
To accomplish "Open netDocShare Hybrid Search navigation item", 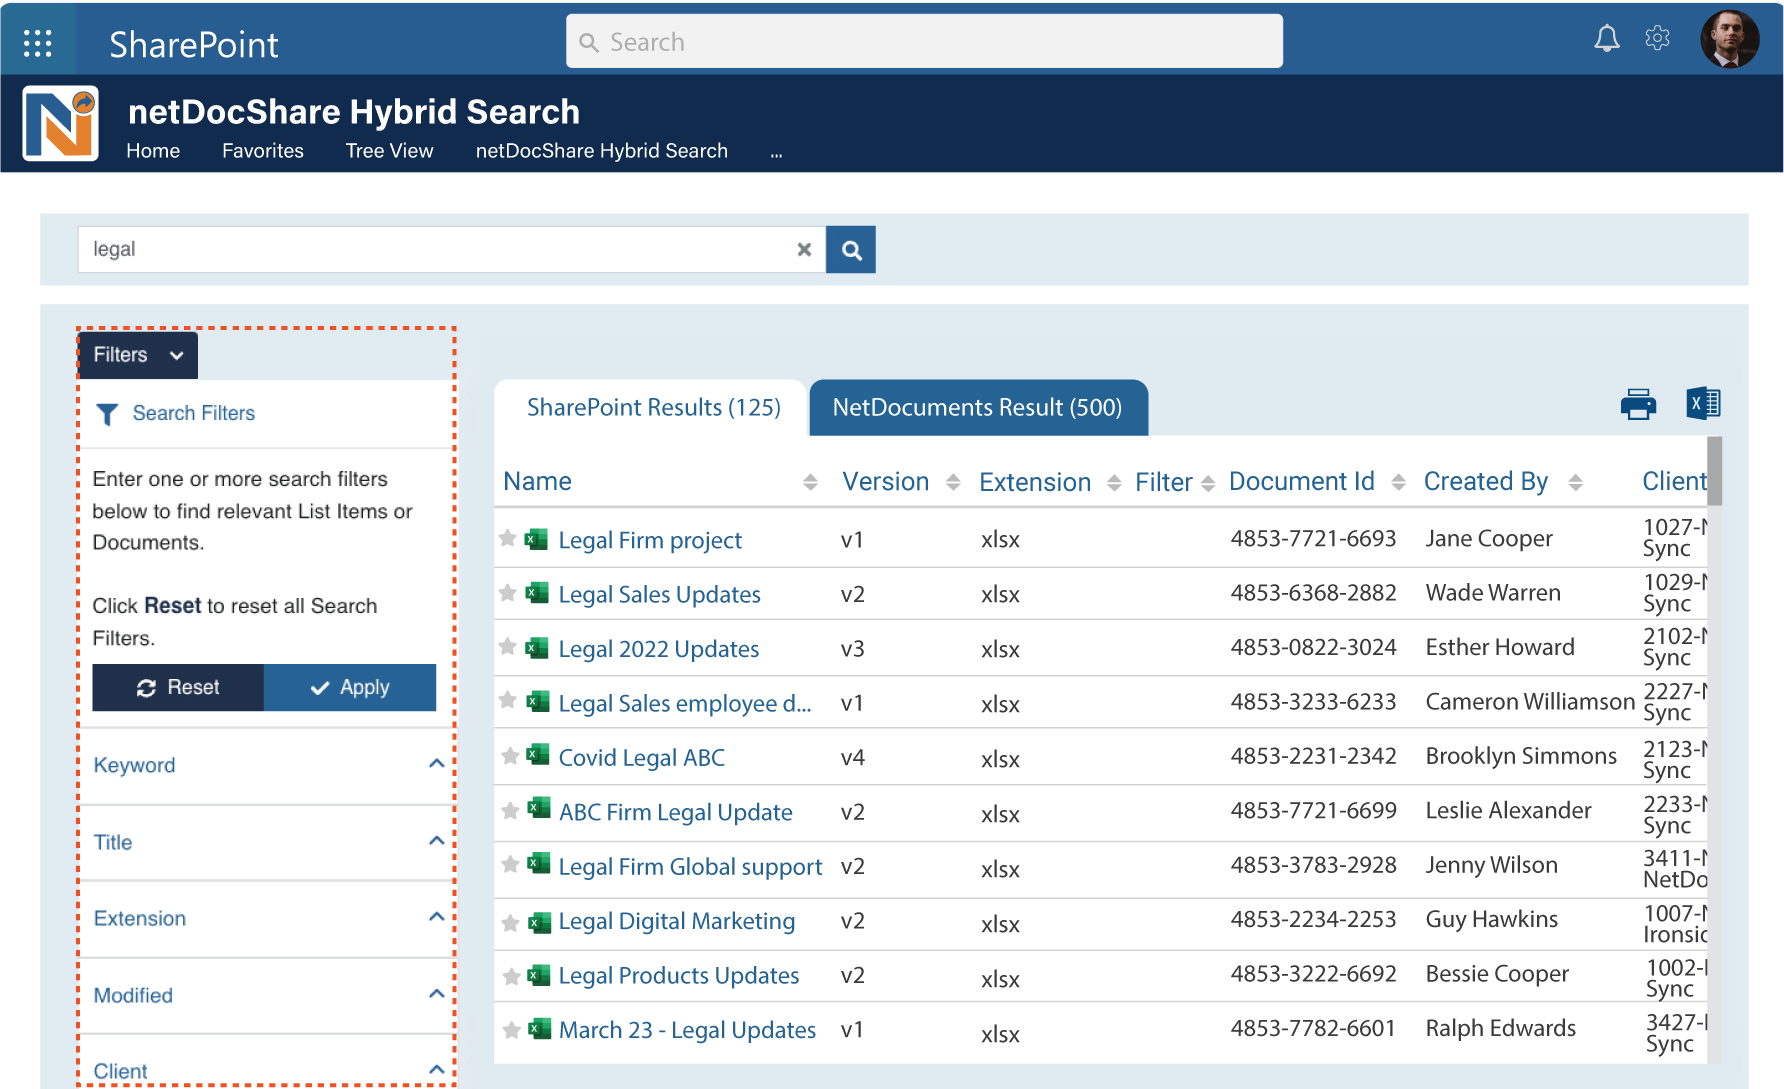I will (x=602, y=151).
